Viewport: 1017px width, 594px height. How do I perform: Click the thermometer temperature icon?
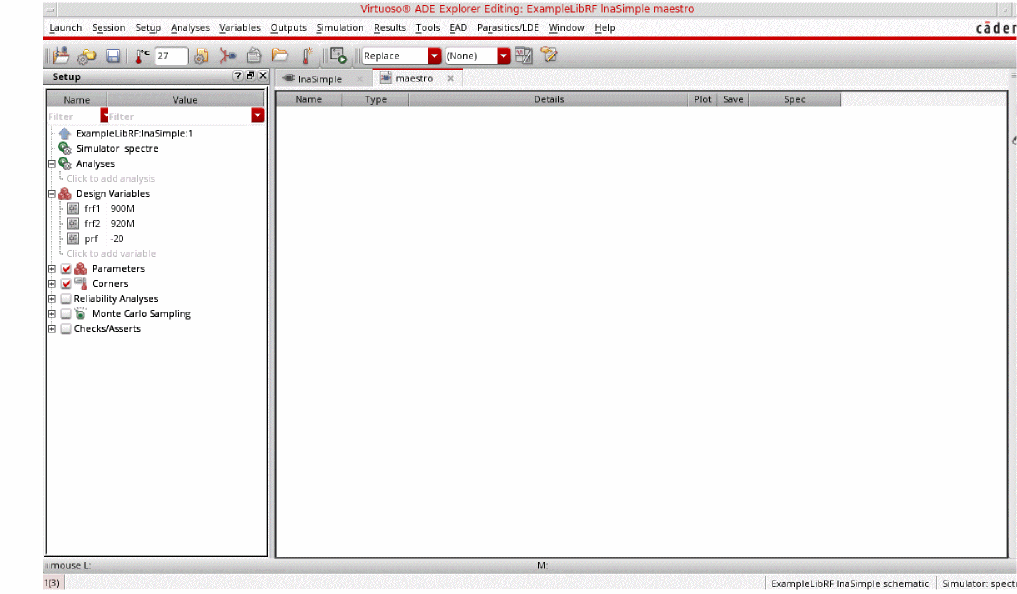click(x=143, y=56)
